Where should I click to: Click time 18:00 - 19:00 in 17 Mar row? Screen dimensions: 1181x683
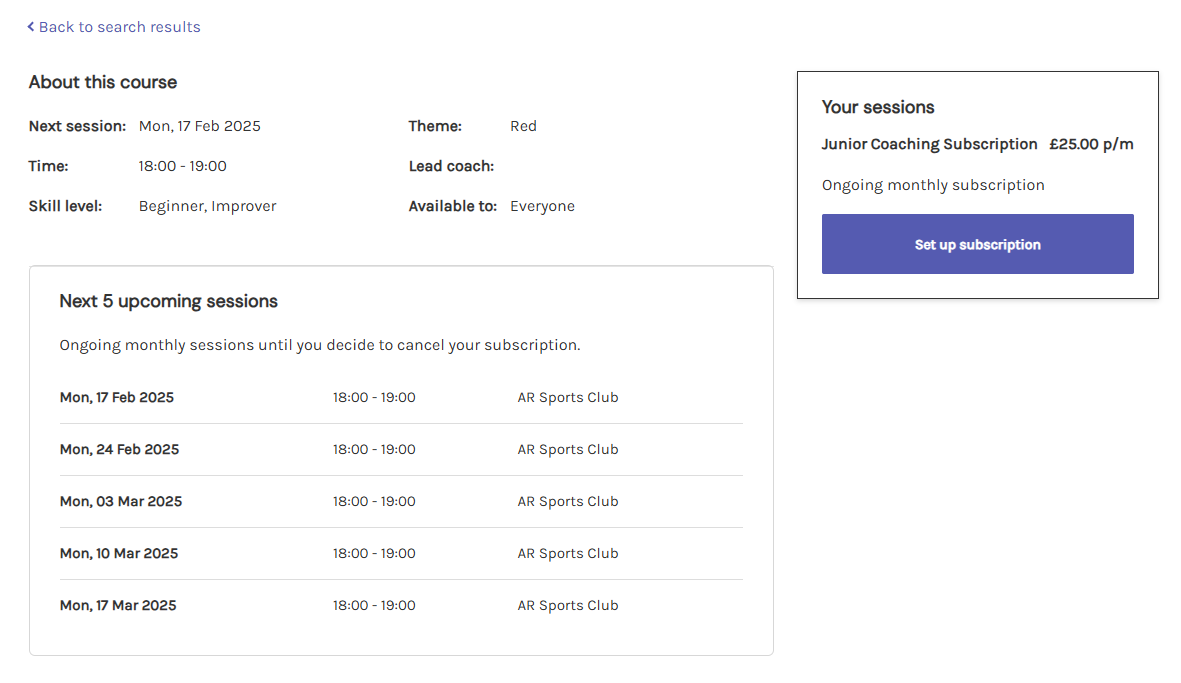(x=374, y=605)
